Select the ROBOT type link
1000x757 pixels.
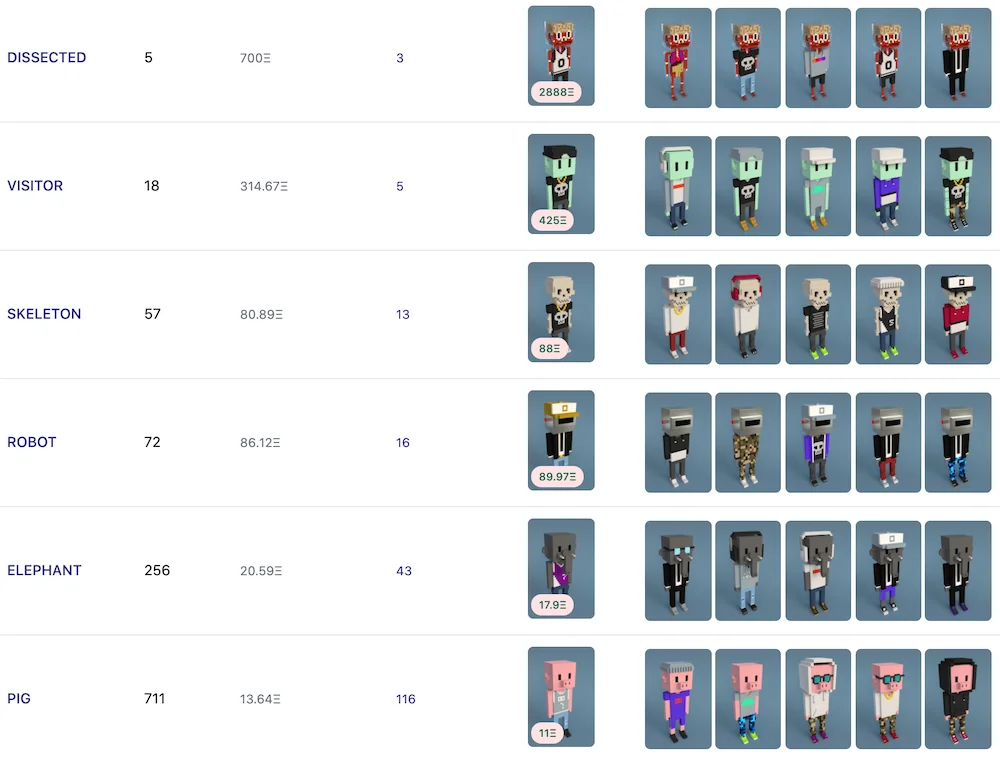(32, 442)
